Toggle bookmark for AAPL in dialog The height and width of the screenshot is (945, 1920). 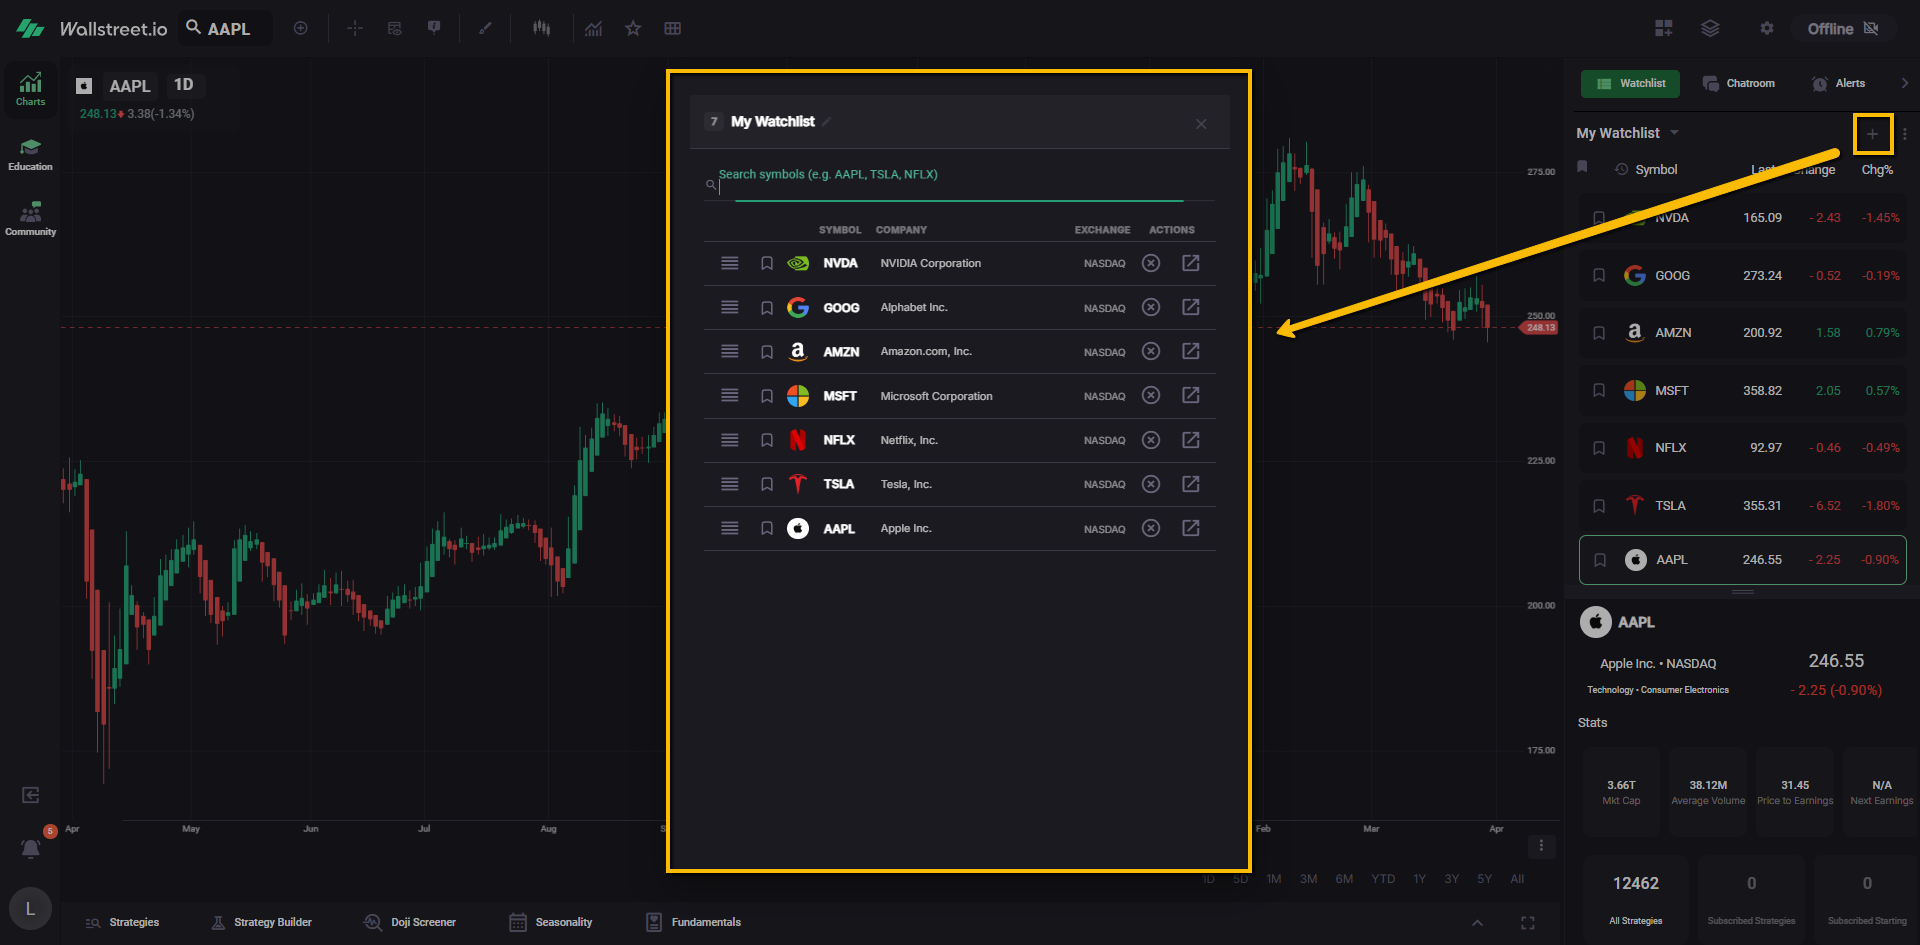click(x=767, y=529)
